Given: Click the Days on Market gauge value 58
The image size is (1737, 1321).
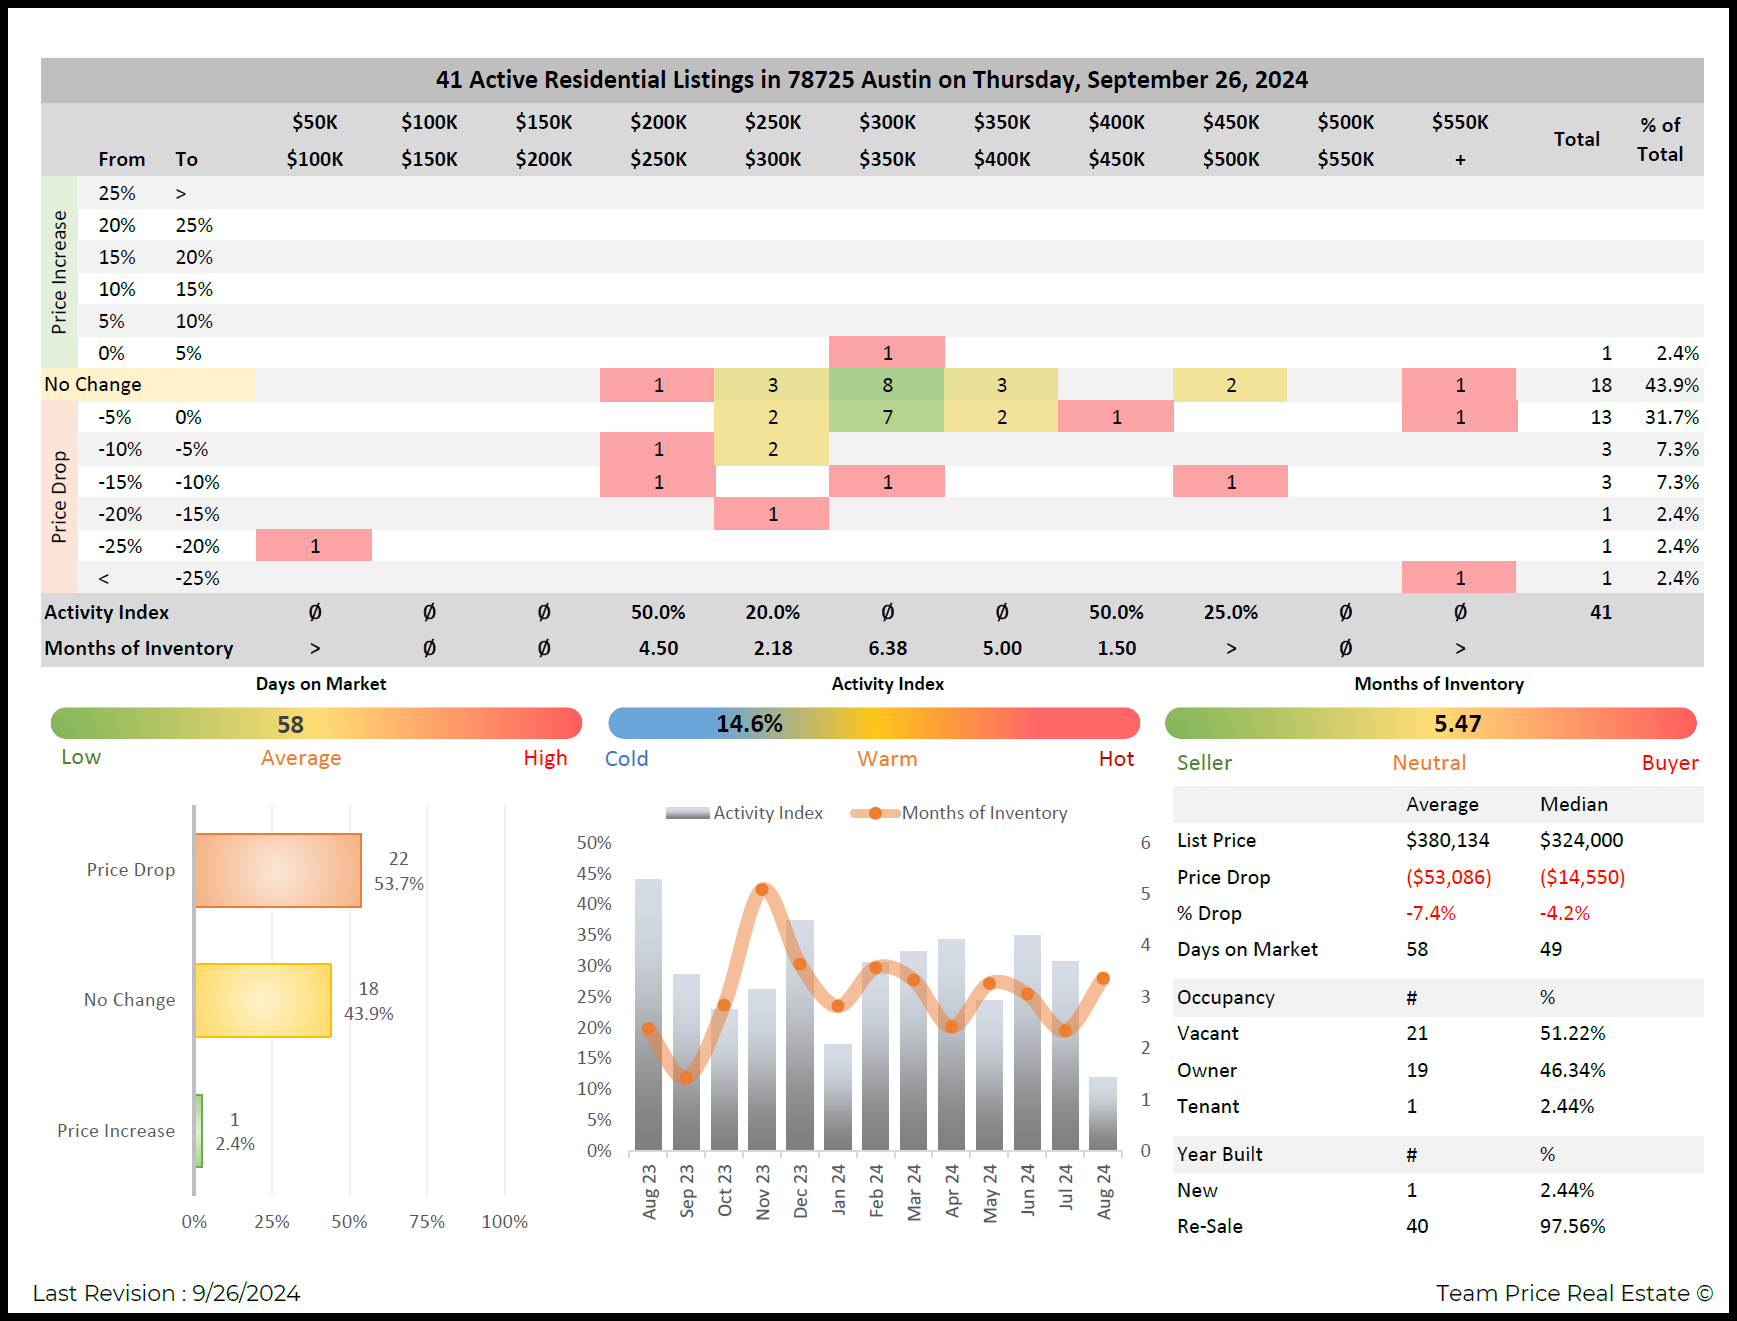Looking at the screenshot, I should click(290, 724).
